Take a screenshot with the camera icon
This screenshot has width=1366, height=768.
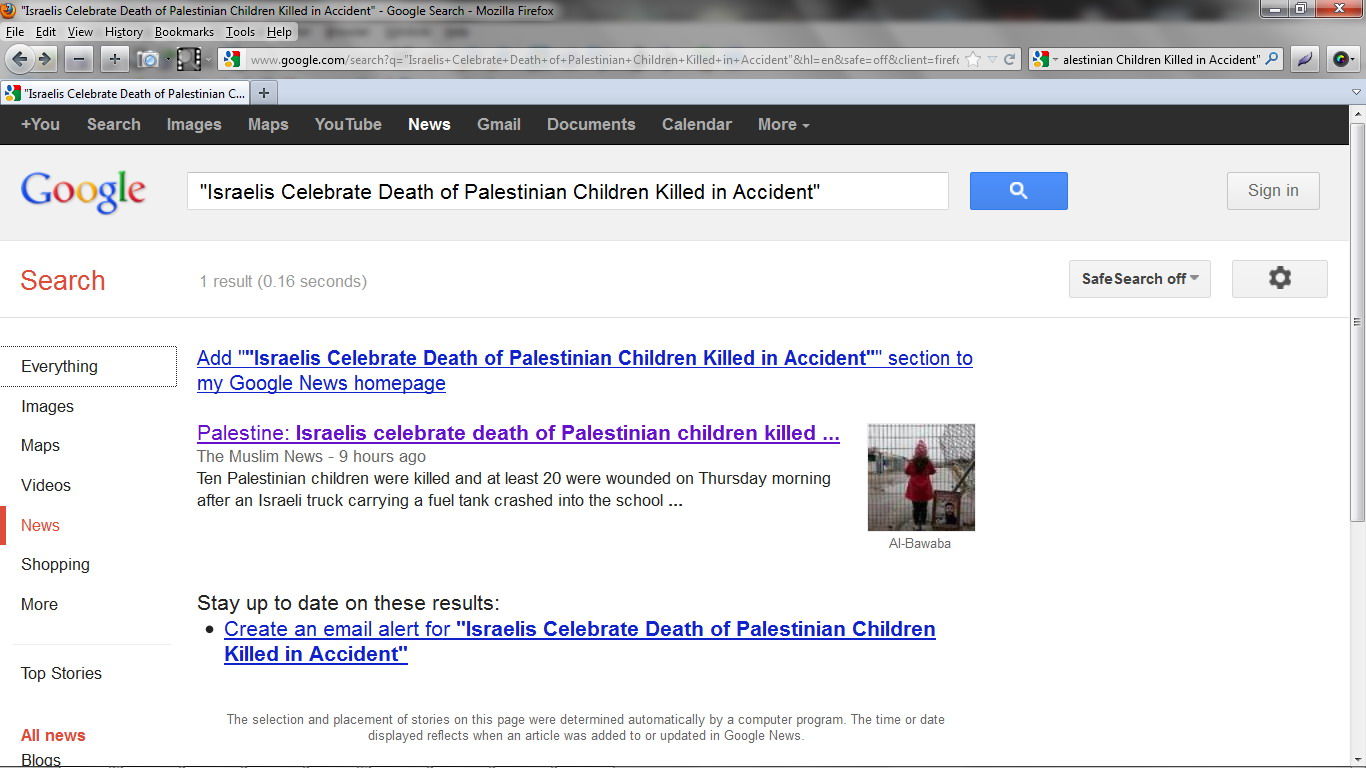(x=148, y=59)
